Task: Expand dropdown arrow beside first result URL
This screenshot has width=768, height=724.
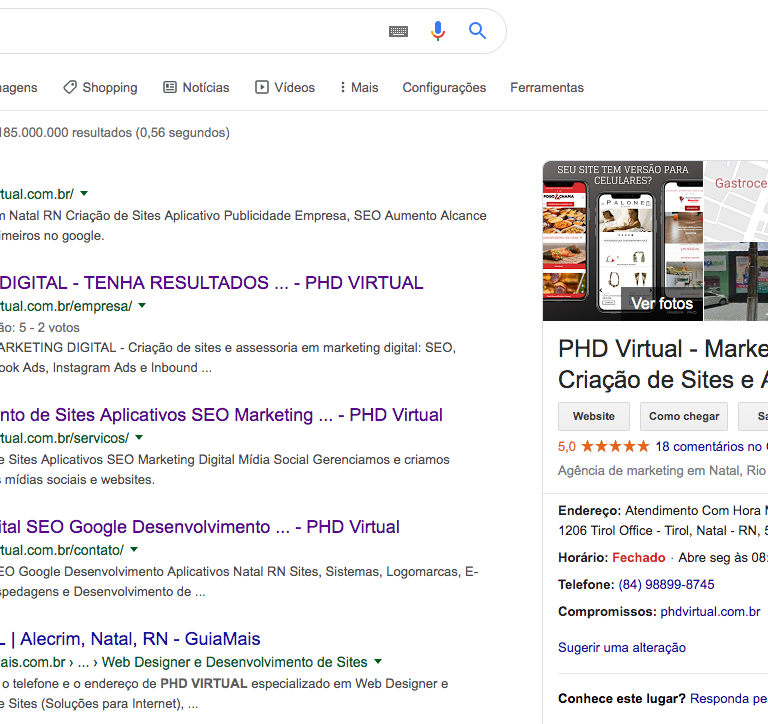Action: [84, 193]
